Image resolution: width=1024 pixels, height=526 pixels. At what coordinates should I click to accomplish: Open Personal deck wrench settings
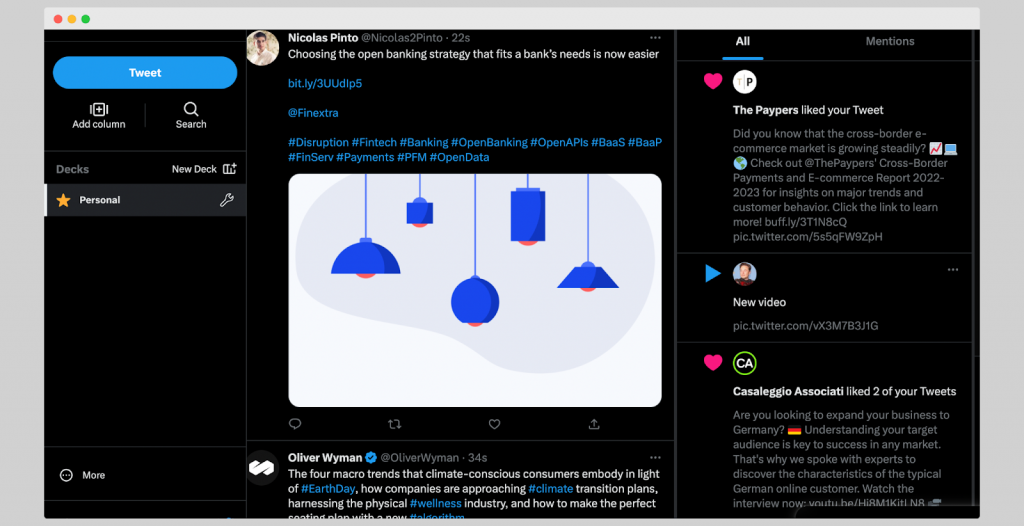[x=227, y=200]
